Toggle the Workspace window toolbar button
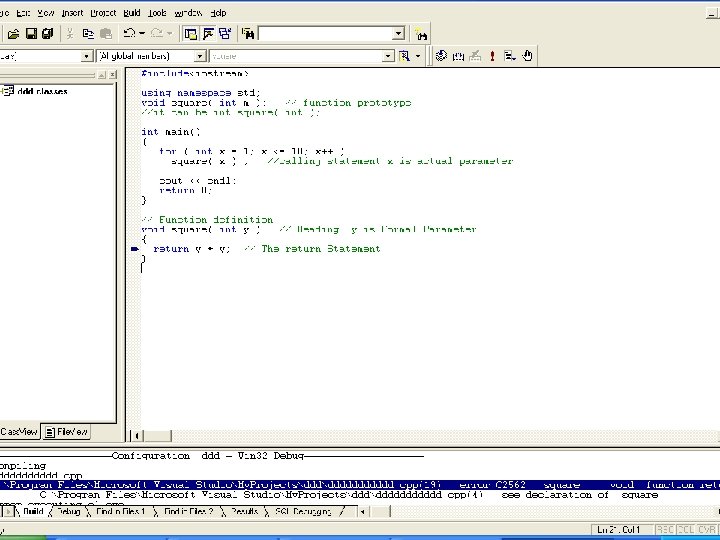Viewport: 720px width, 540px height. (192, 34)
